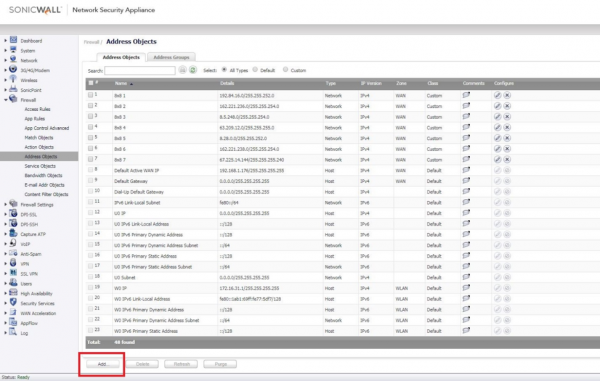Click the Log icon
The height and width of the screenshot is (381, 600).
13,332
